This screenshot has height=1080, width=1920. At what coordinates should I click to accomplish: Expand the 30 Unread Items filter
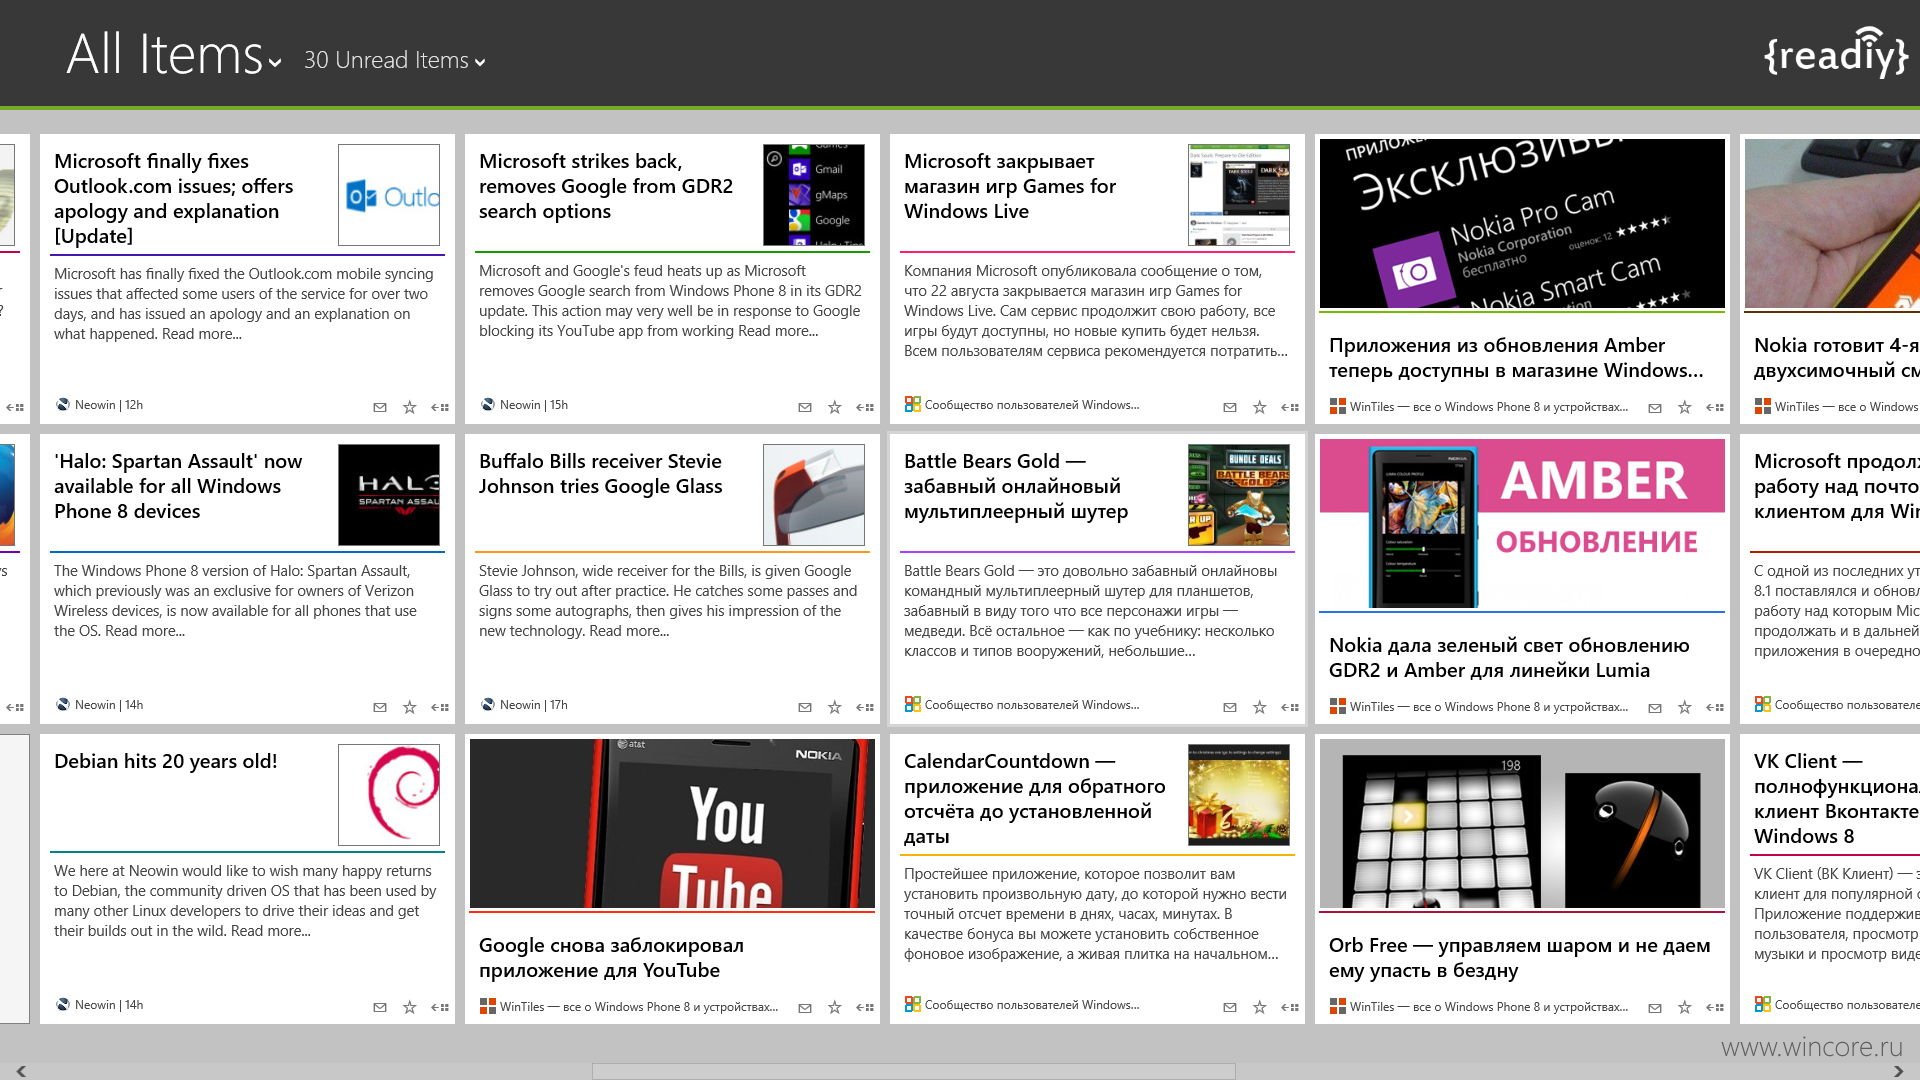coord(395,61)
